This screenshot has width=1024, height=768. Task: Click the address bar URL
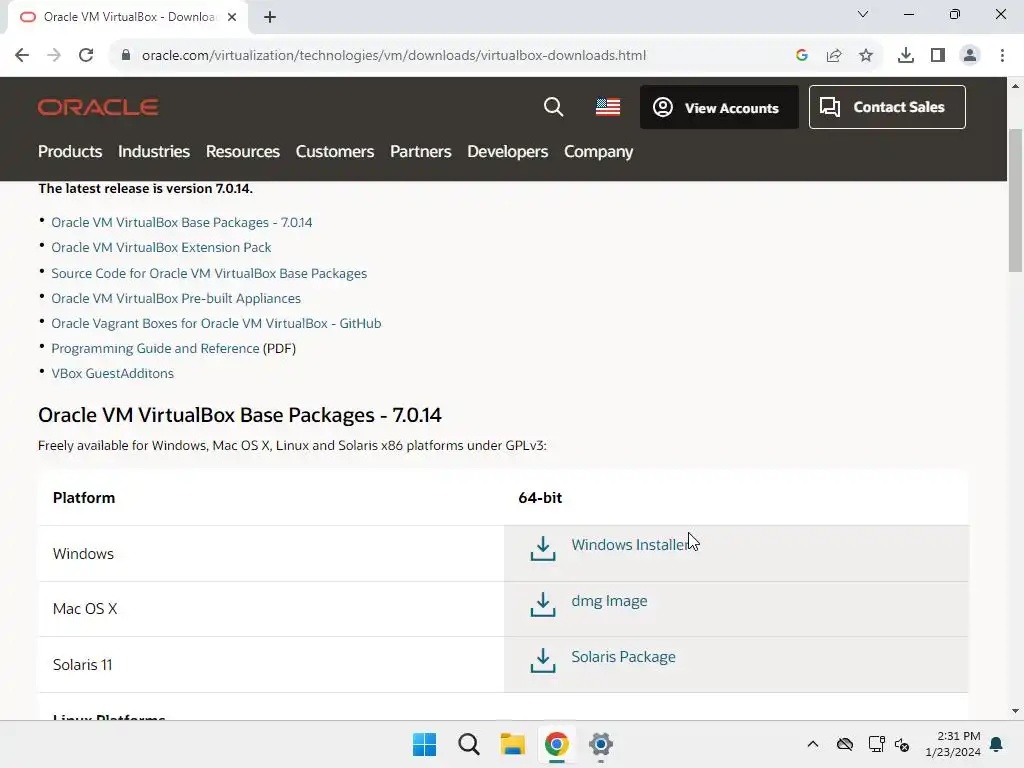[394, 56]
